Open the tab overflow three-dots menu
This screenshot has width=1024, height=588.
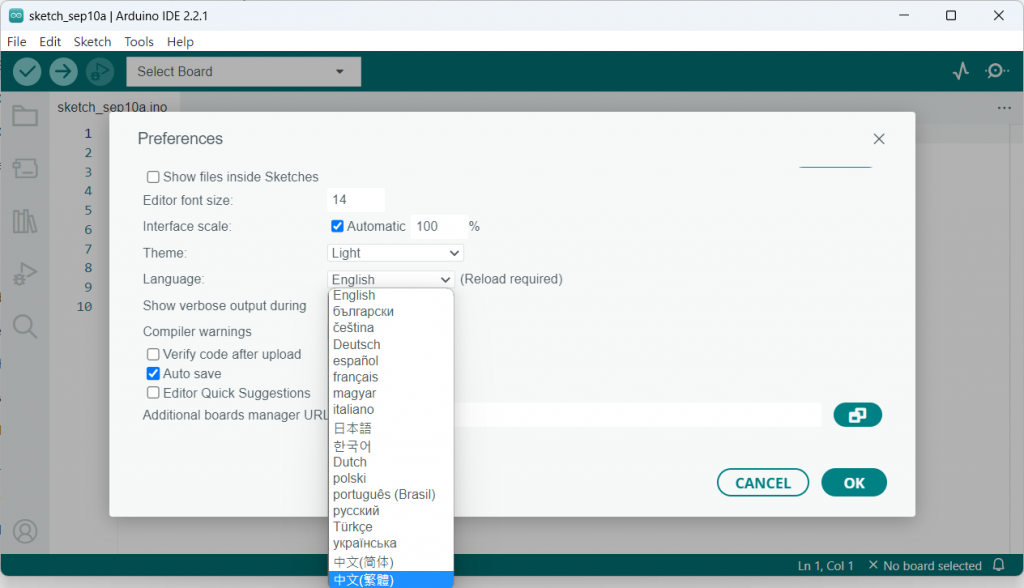[1004, 108]
